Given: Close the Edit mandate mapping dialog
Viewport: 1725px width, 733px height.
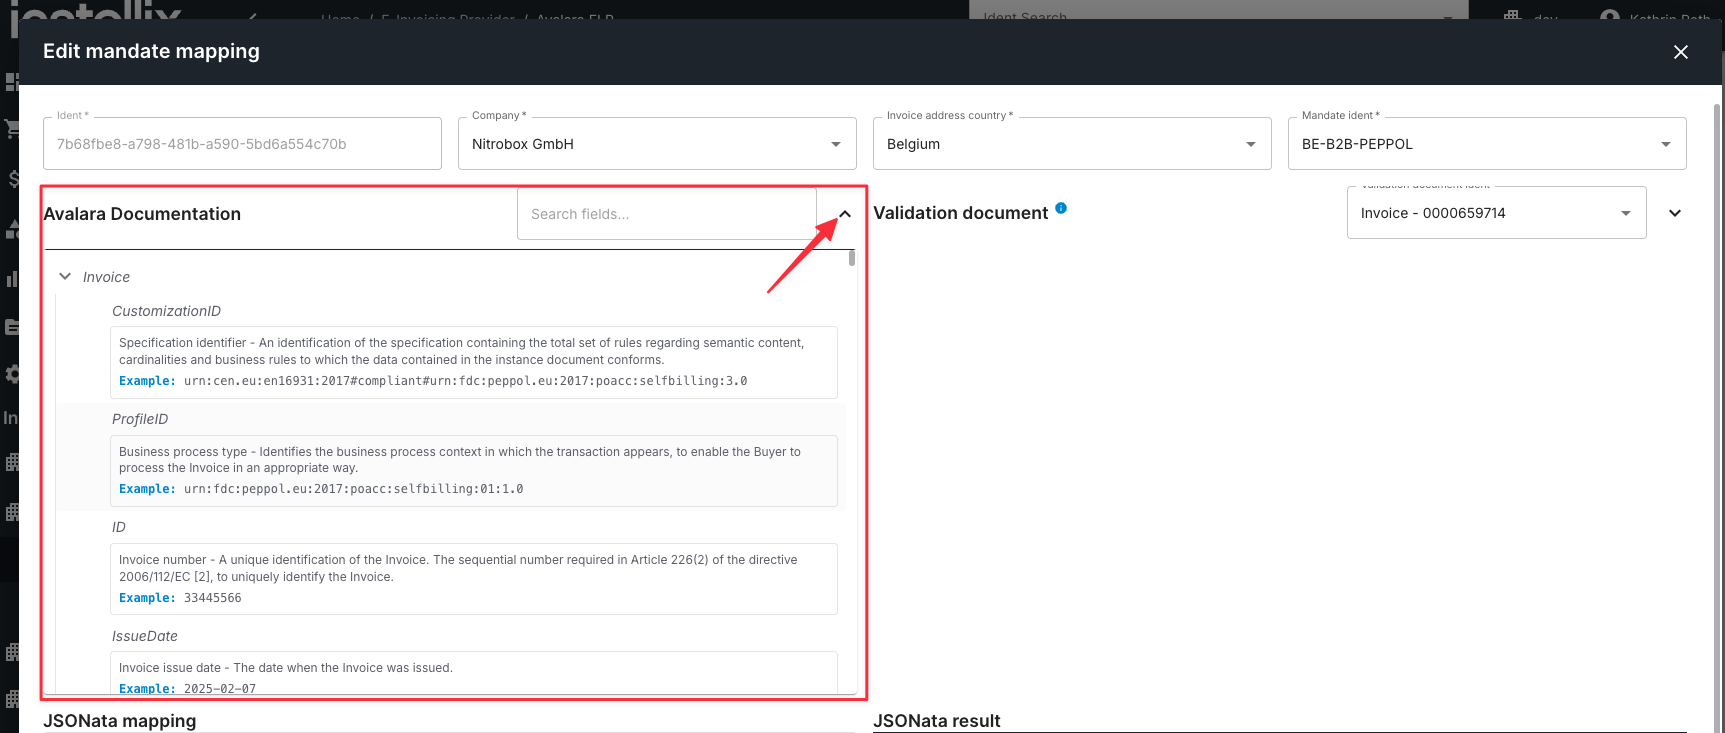Looking at the screenshot, I should click(x=1680, y=52).
